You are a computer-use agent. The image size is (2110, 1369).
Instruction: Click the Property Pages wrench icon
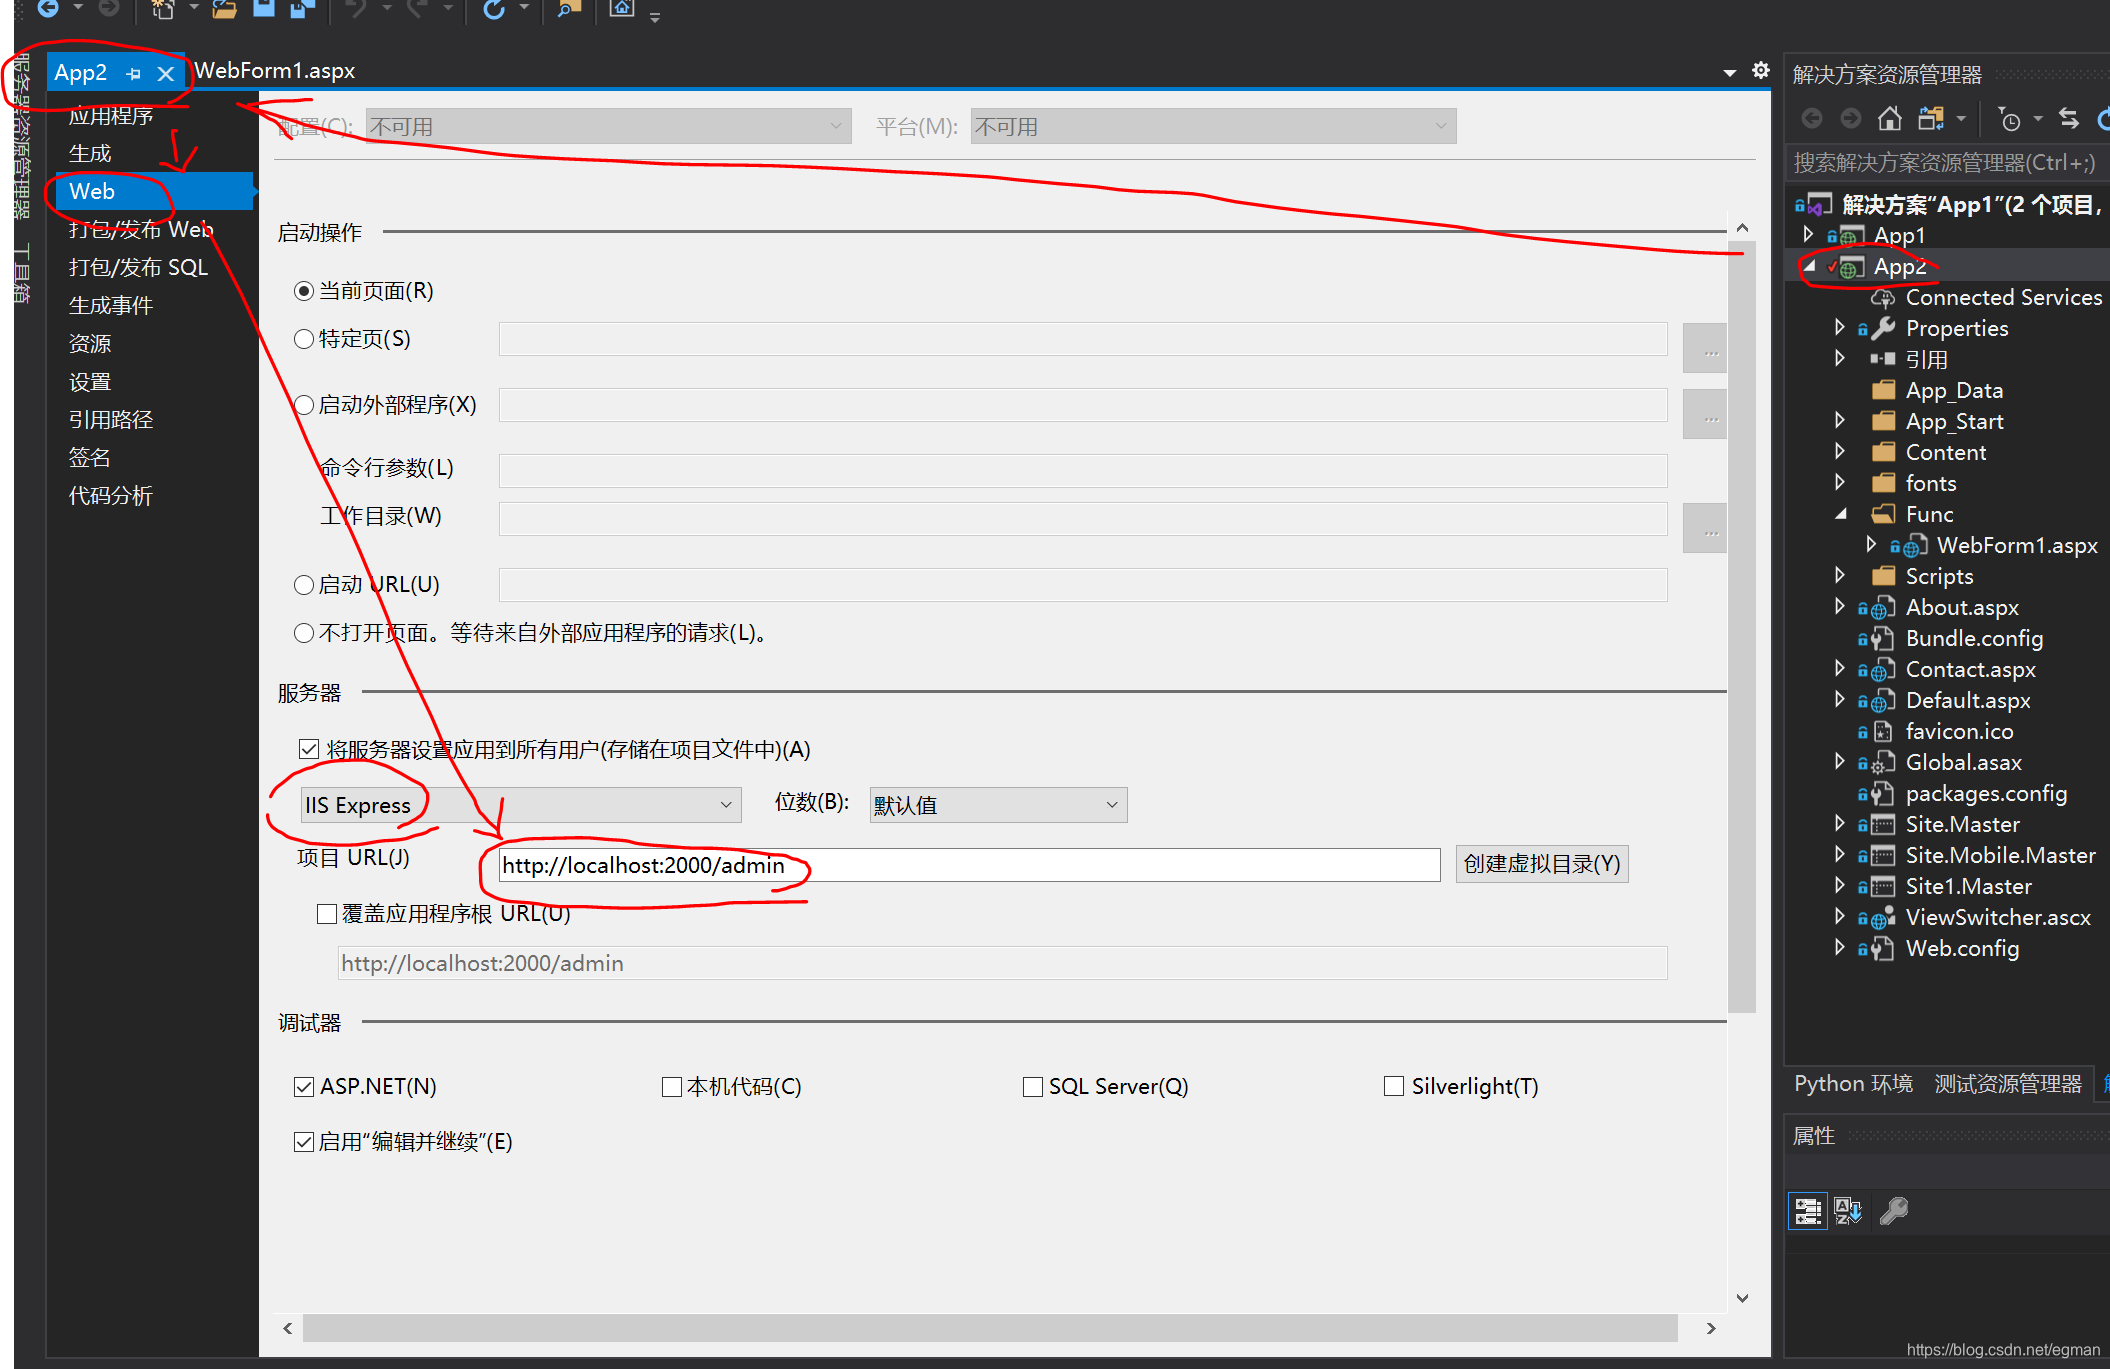1894,1211
